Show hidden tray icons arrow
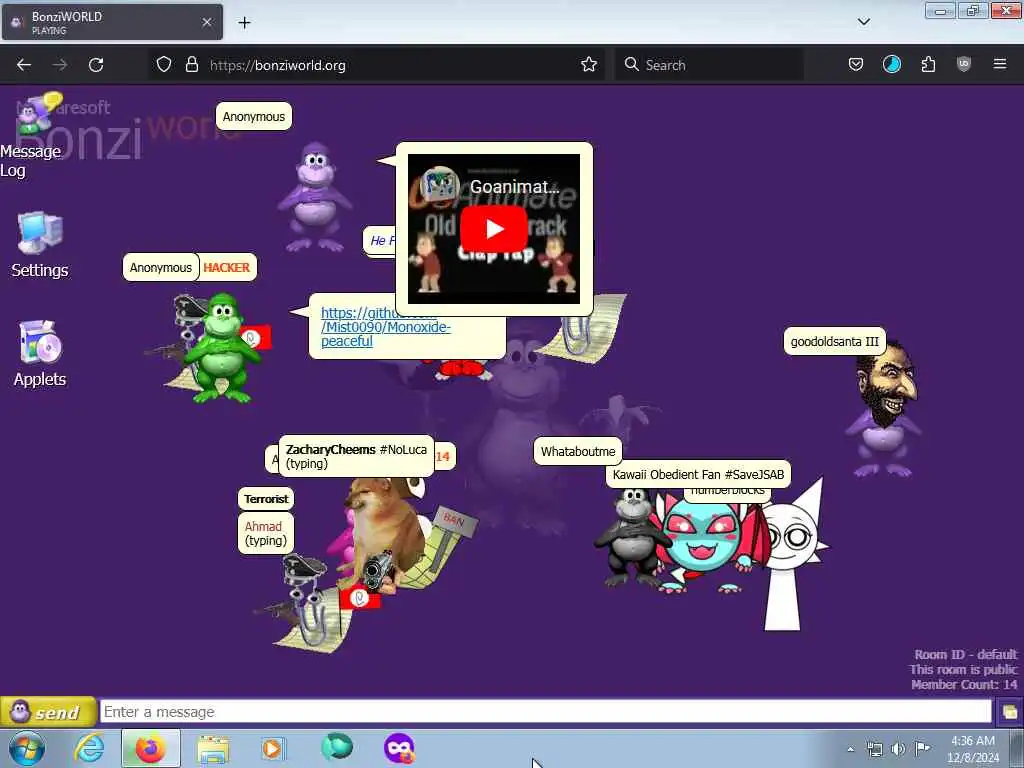Viewport: 1024px width, 768px height. 850,749
